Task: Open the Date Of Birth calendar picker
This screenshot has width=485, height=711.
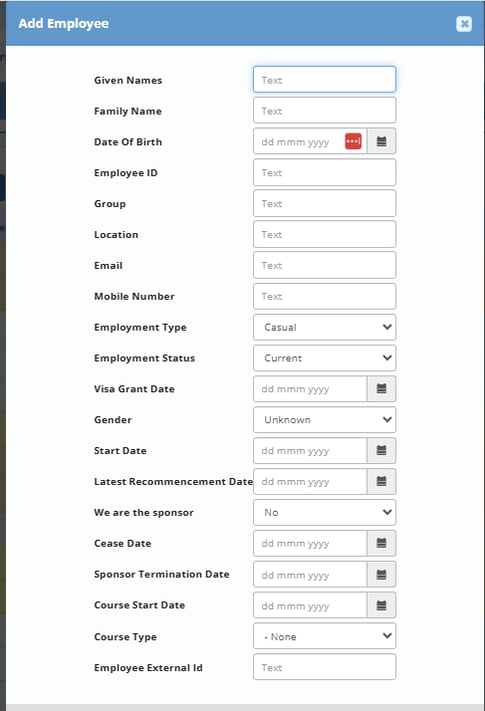Action: (381, 141)
